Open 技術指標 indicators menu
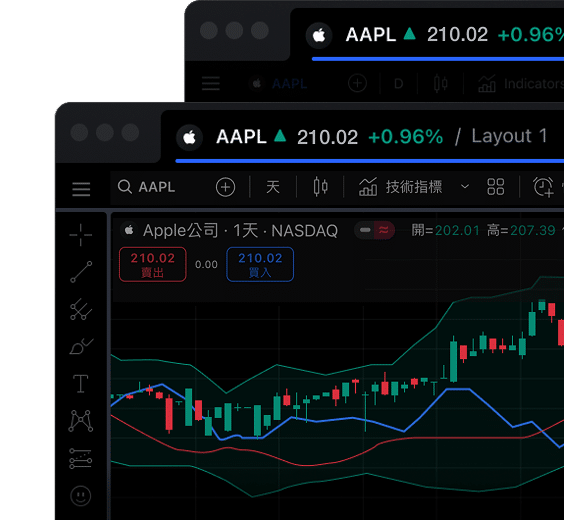Image resolution: width=564 pixels, height=520 pixels. [x=400, y=187]
